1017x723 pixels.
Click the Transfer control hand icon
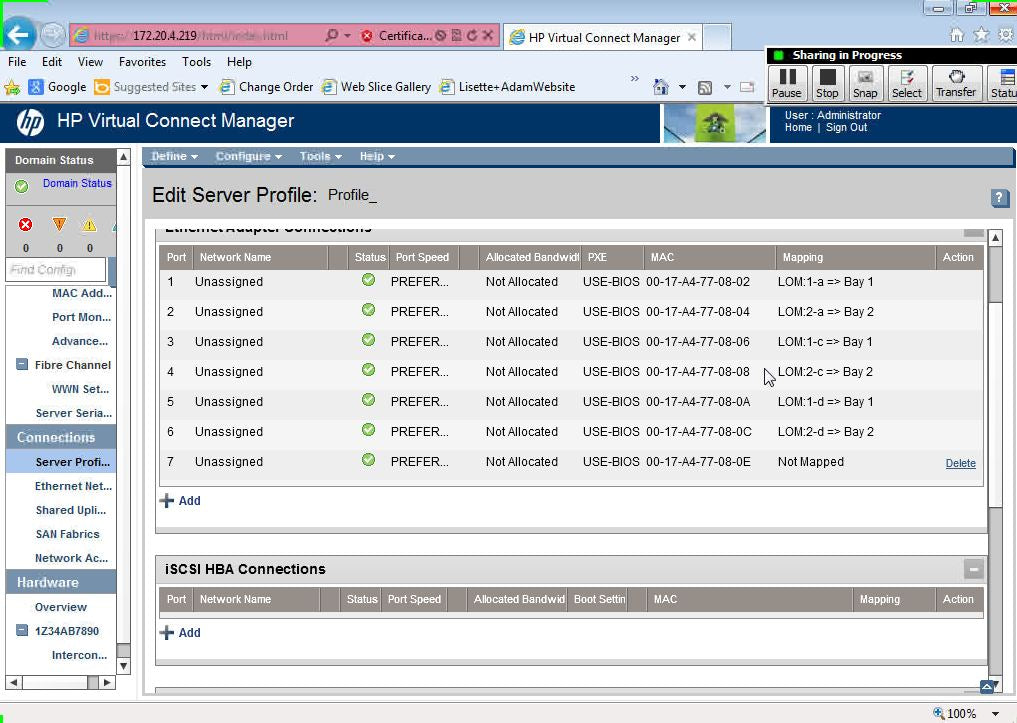(956, 83)
